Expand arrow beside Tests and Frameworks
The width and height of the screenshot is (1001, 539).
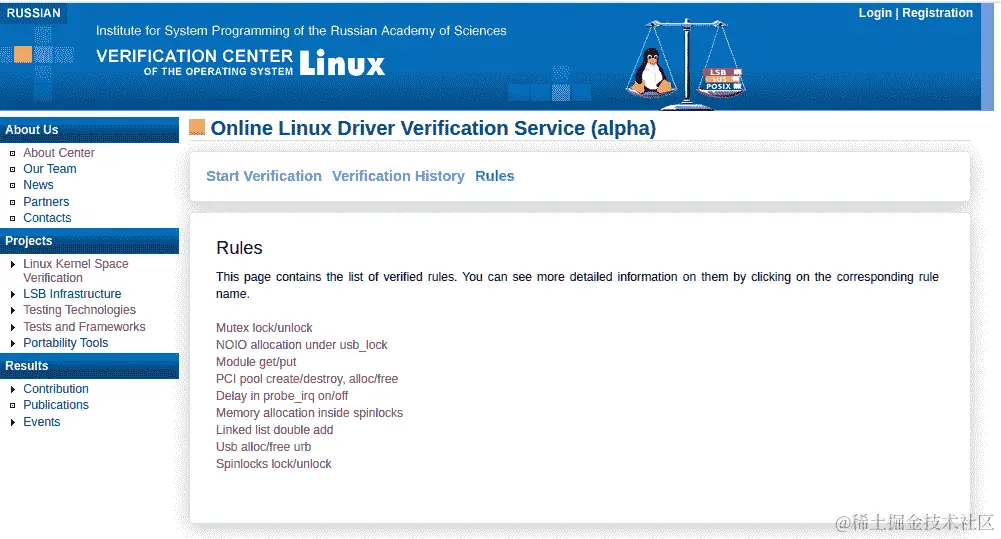(x=13, y=327)
